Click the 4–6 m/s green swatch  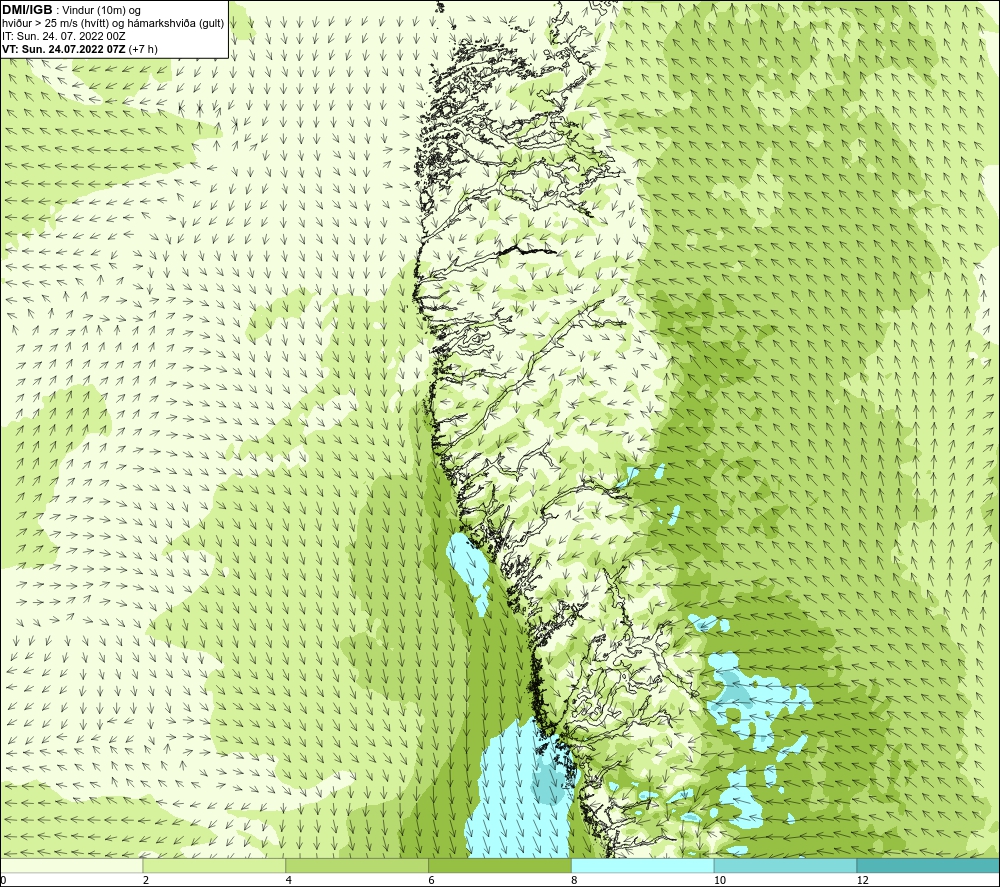(357, 865)
